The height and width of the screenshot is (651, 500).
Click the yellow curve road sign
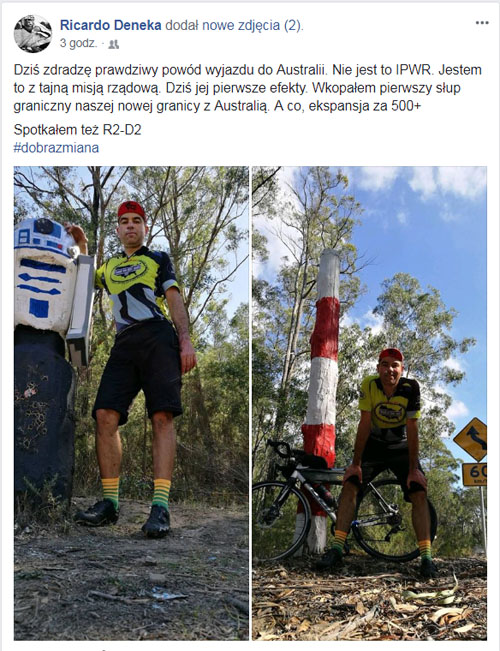pos(472,439)
